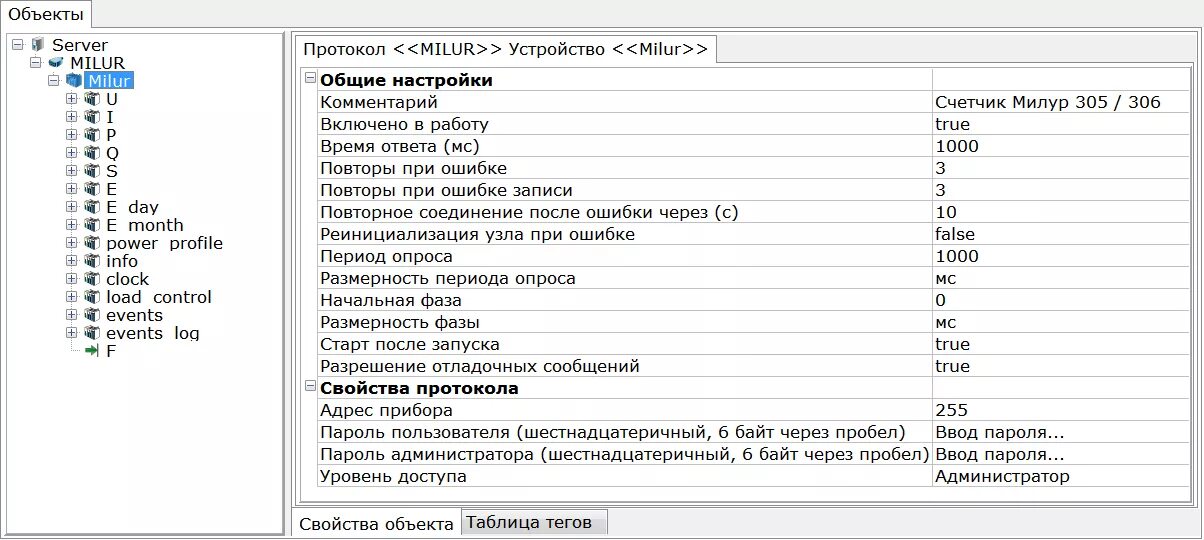Open the Свойства объекта tab
1204x540 pixels.
tap(376, 523)
